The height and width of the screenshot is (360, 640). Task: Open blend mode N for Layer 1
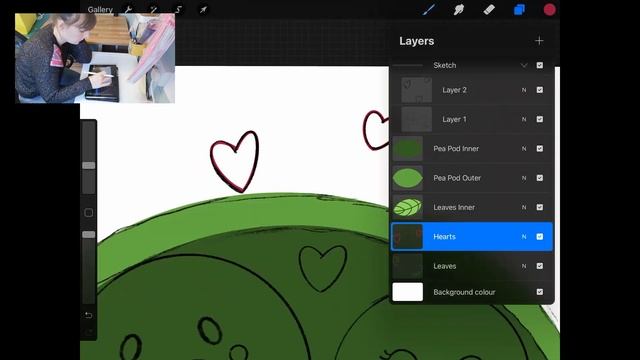point(524,119)
